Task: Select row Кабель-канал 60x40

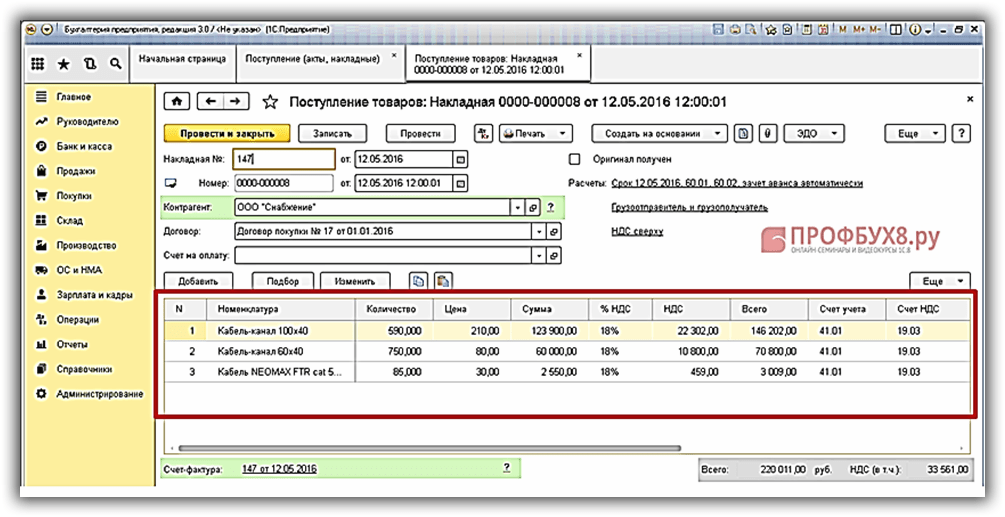Action: [x=566, y=351]
